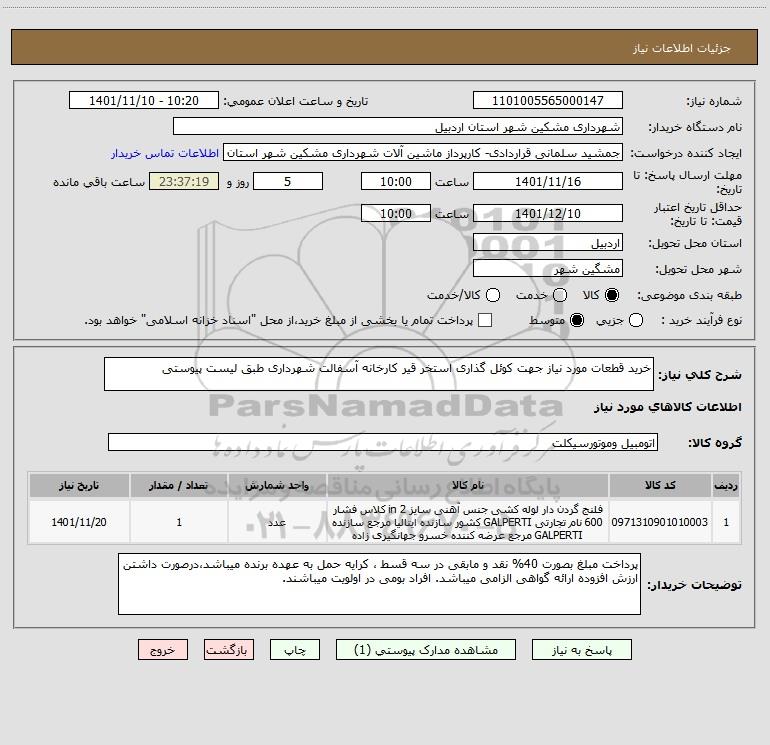Image resolution: width=770 pixels, height=745 pixels.
Task: Click the delivery city field مشگین شهر
Action: 548,268
